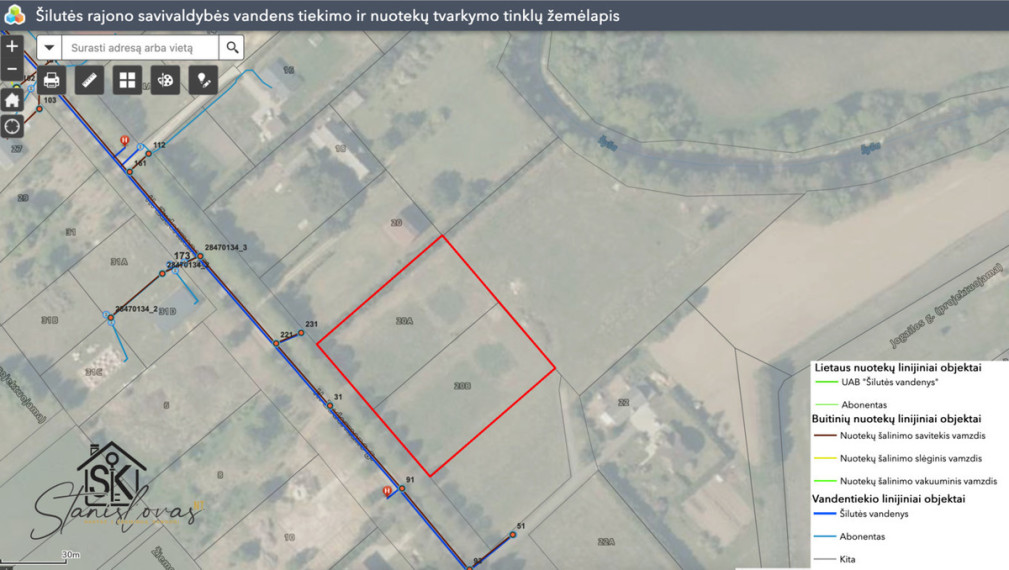Return to the default home extent
The width and height of the screenshot is (1009, 570).
click(12, 100)
